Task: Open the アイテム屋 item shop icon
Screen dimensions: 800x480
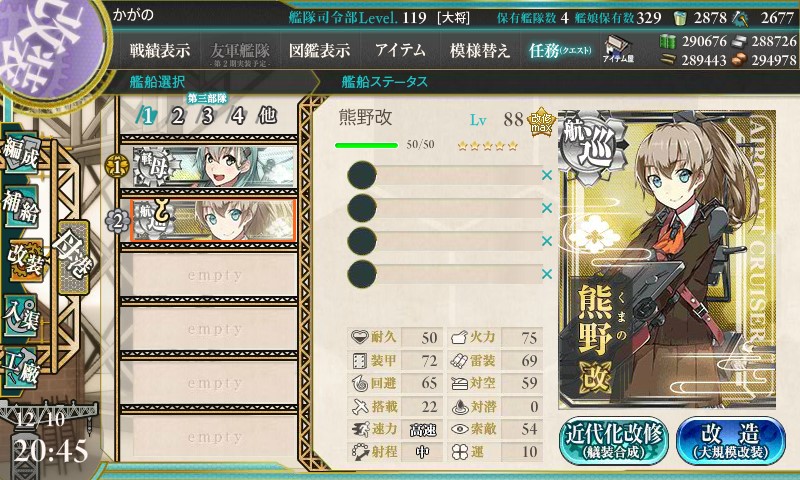Action: (618, 49)
